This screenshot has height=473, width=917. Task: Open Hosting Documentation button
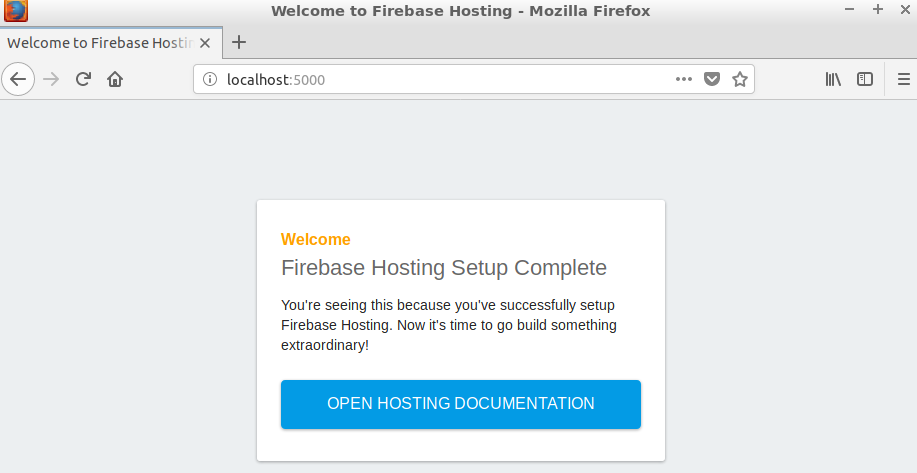tap(461, 404)
